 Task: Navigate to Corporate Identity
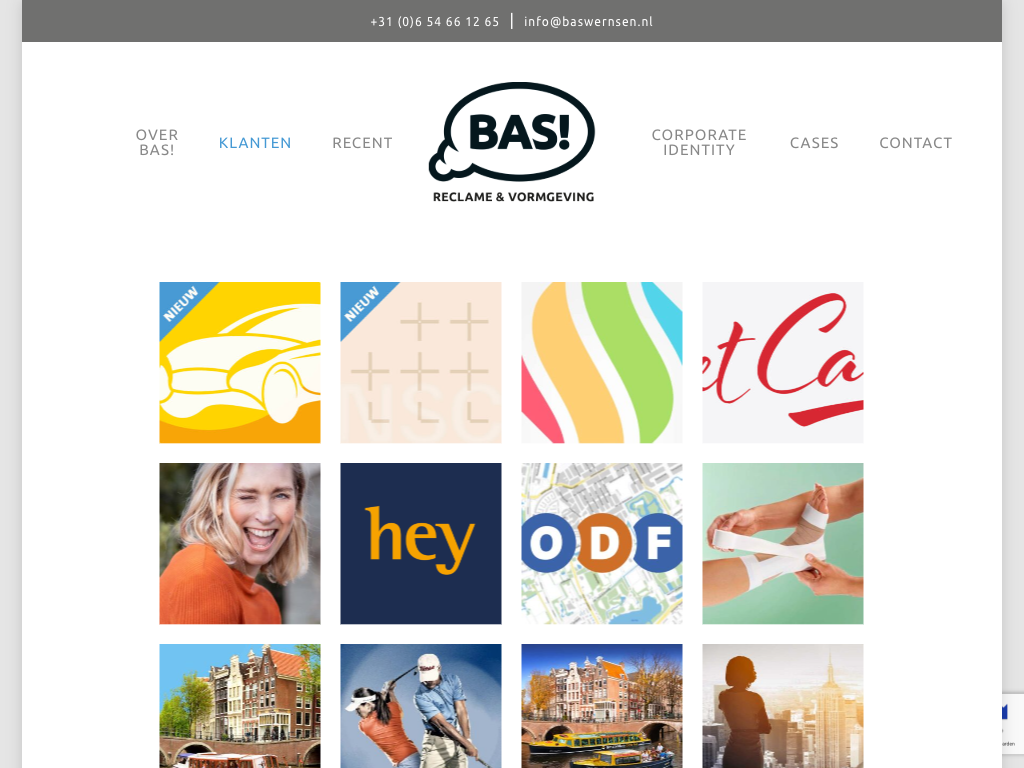pyautogui.click(x=699, y=142)
